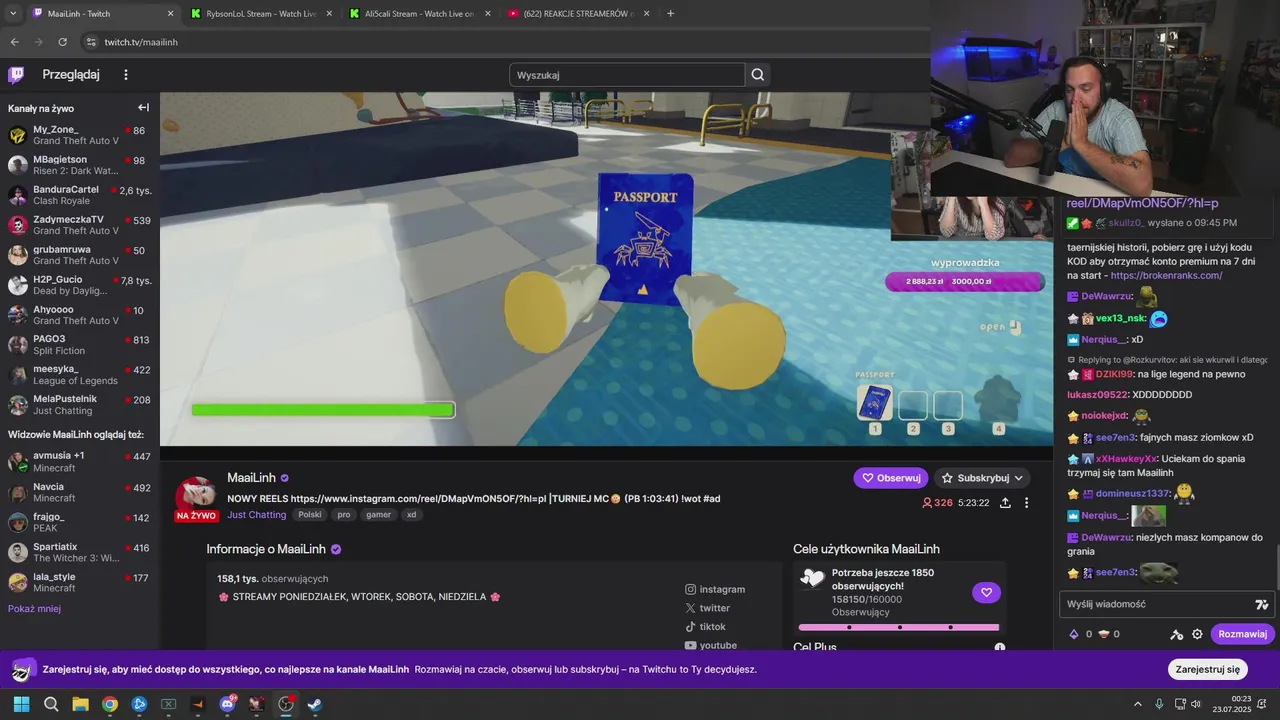Screen dimensions: 1280x720
Task: Open the Subskrybuj subscribe dropdown
Action: (x=982, y=478)
